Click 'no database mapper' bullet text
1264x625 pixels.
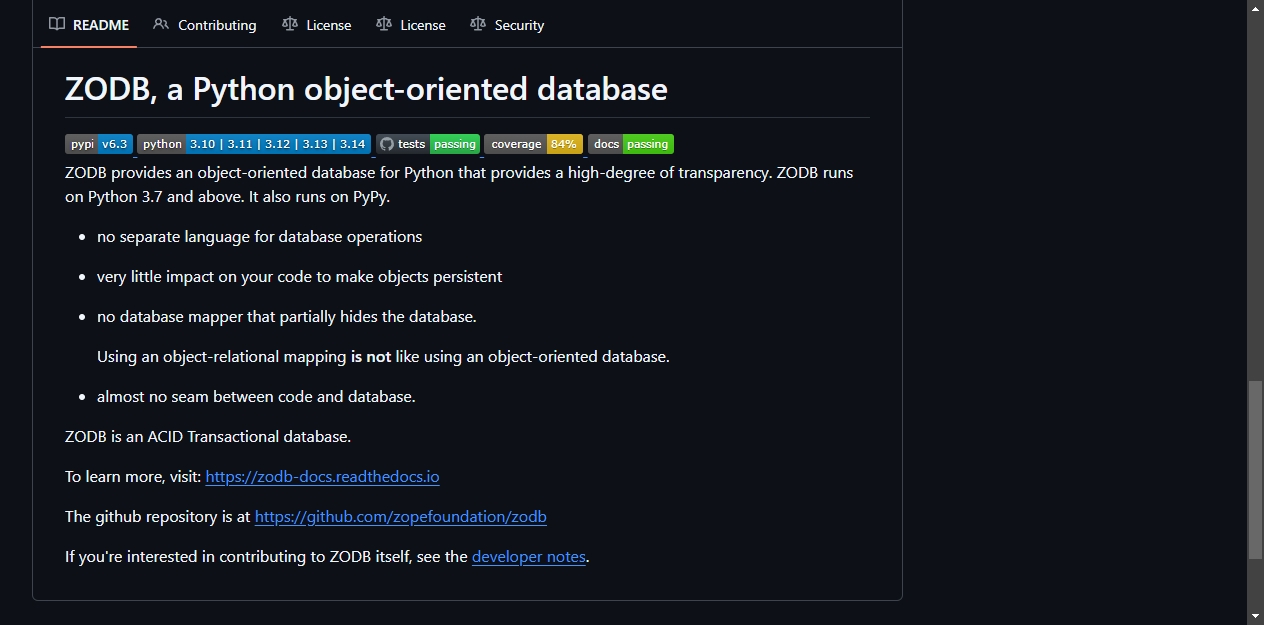[x=287, y=317]
